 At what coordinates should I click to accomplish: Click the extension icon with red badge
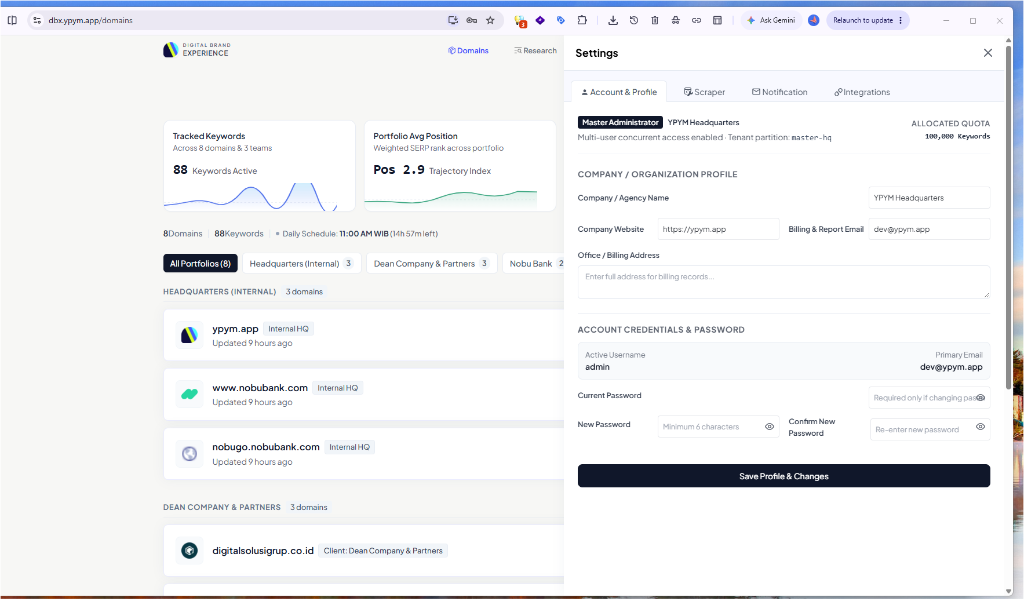[x=520, y=21]
